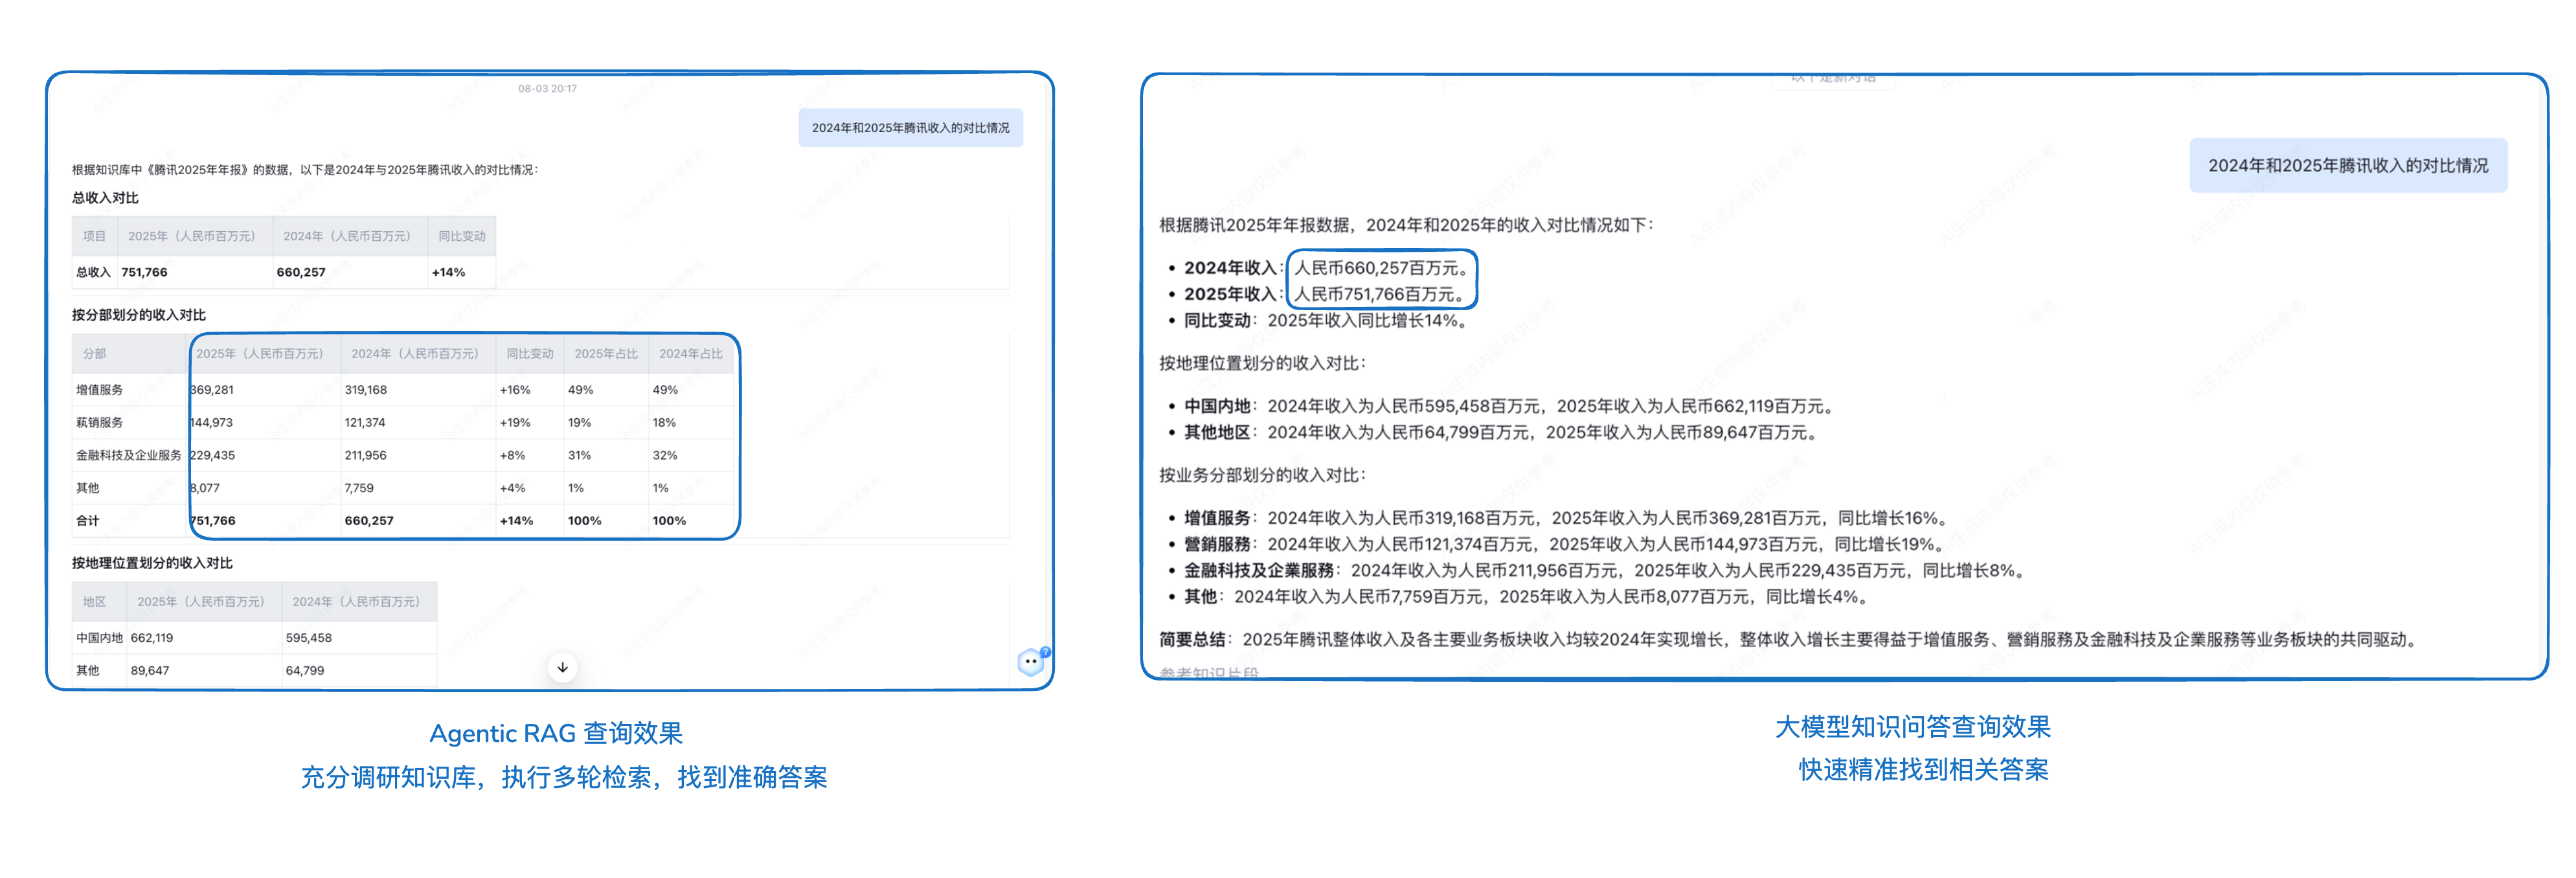
Task: Click the 08-03 20:17 timestamp
Action: point(547,88)
